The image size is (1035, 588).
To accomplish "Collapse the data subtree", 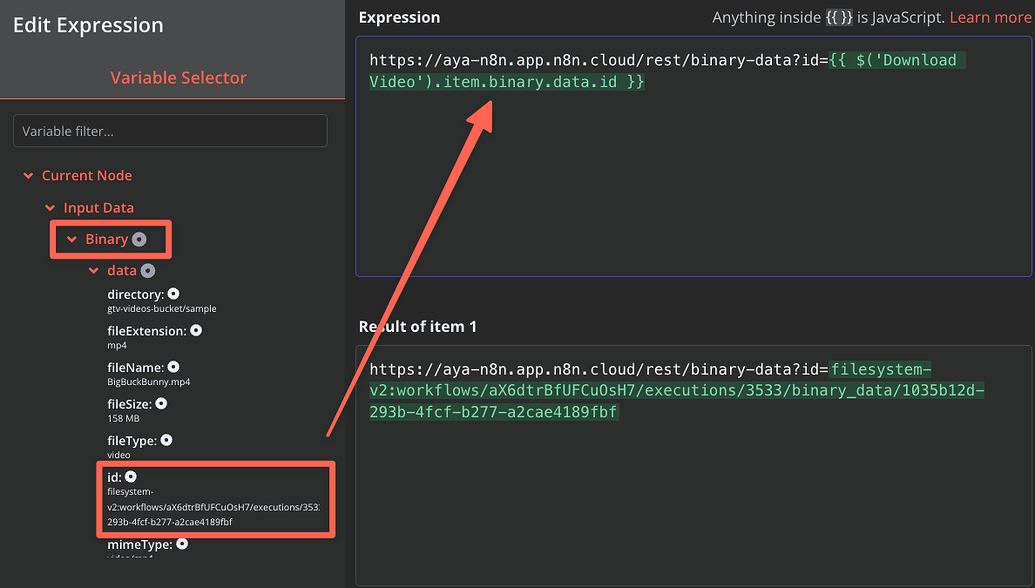I will click(92, 270).
